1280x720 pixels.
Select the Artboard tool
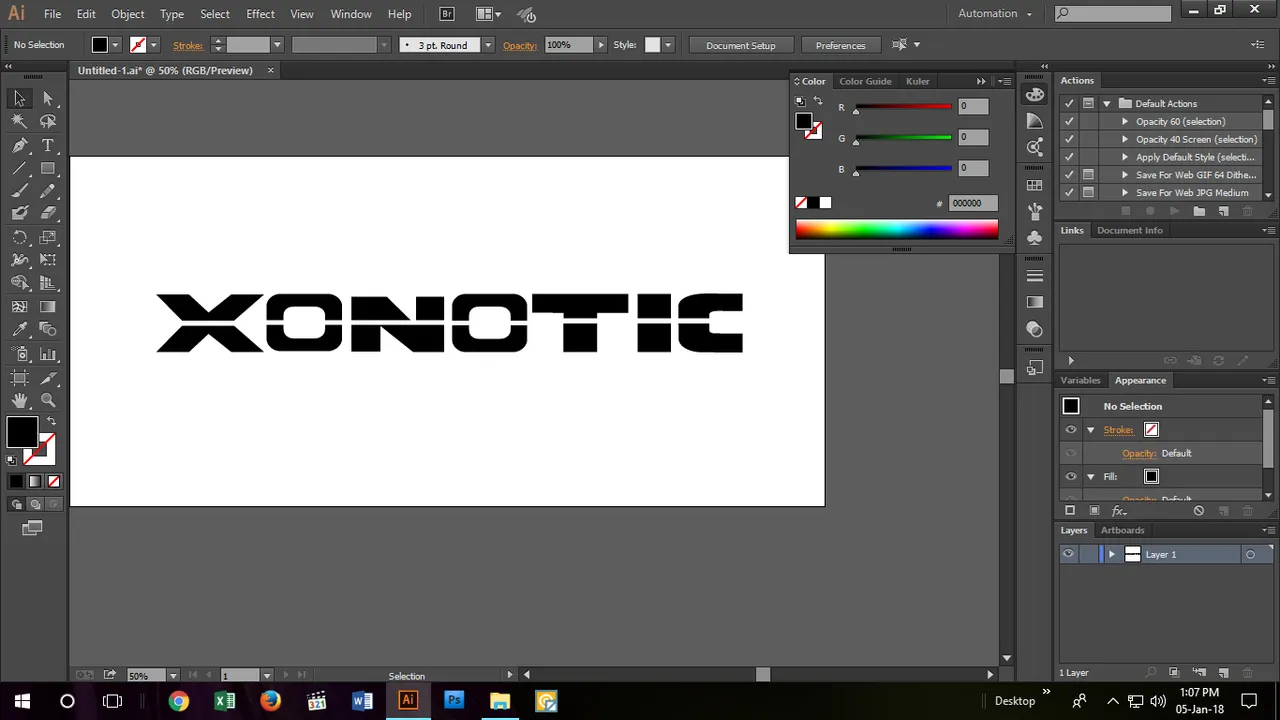[x=19, y=377]
